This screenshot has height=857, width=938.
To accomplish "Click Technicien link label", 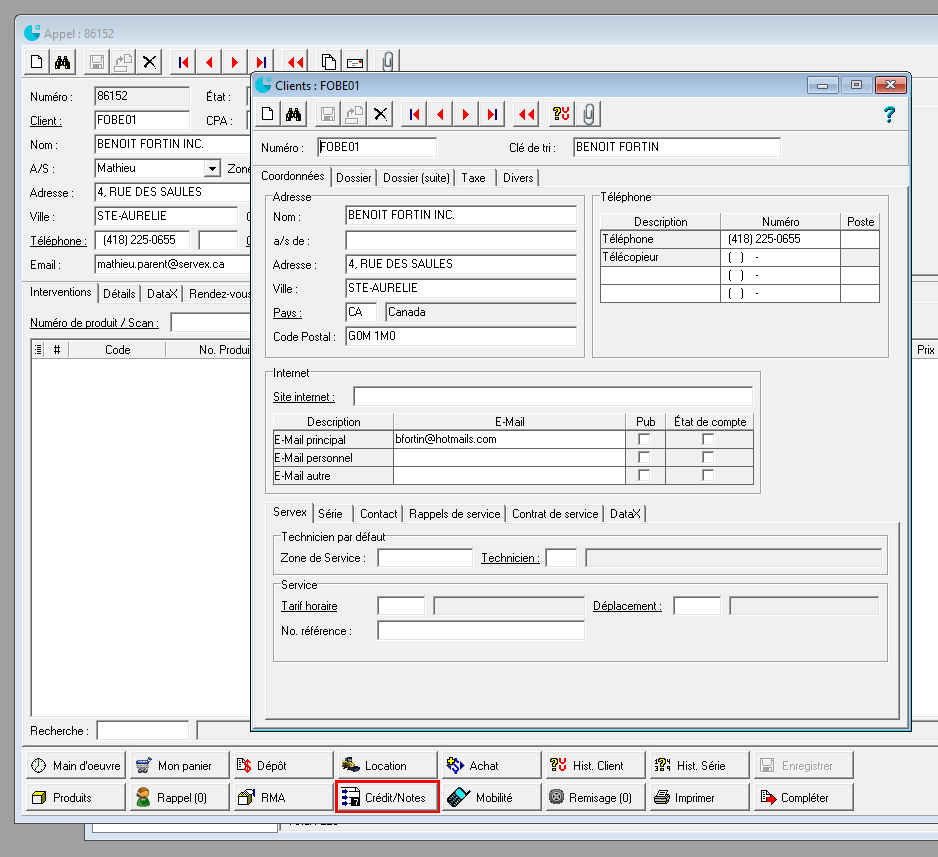I will (x=510, y=558).
